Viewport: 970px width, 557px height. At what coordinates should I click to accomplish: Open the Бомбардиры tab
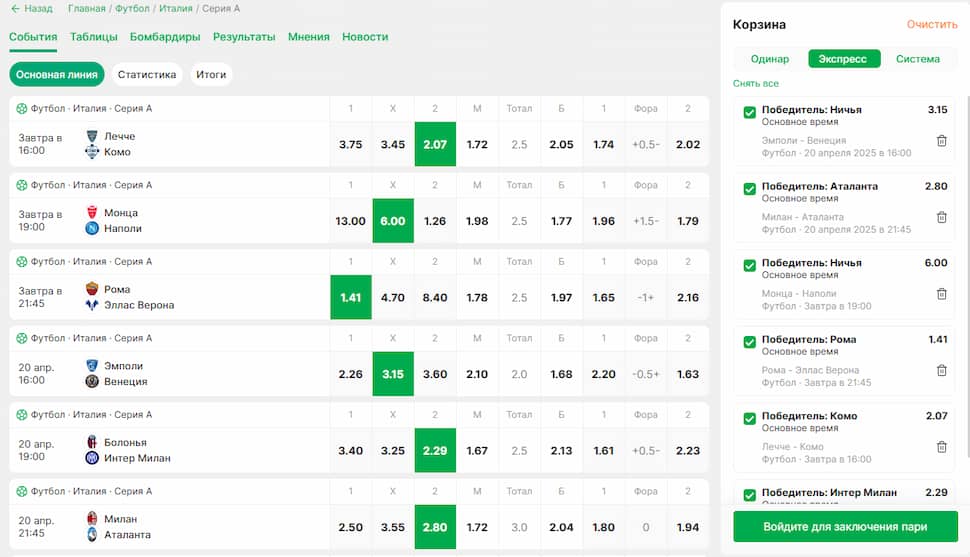point(165,37)
